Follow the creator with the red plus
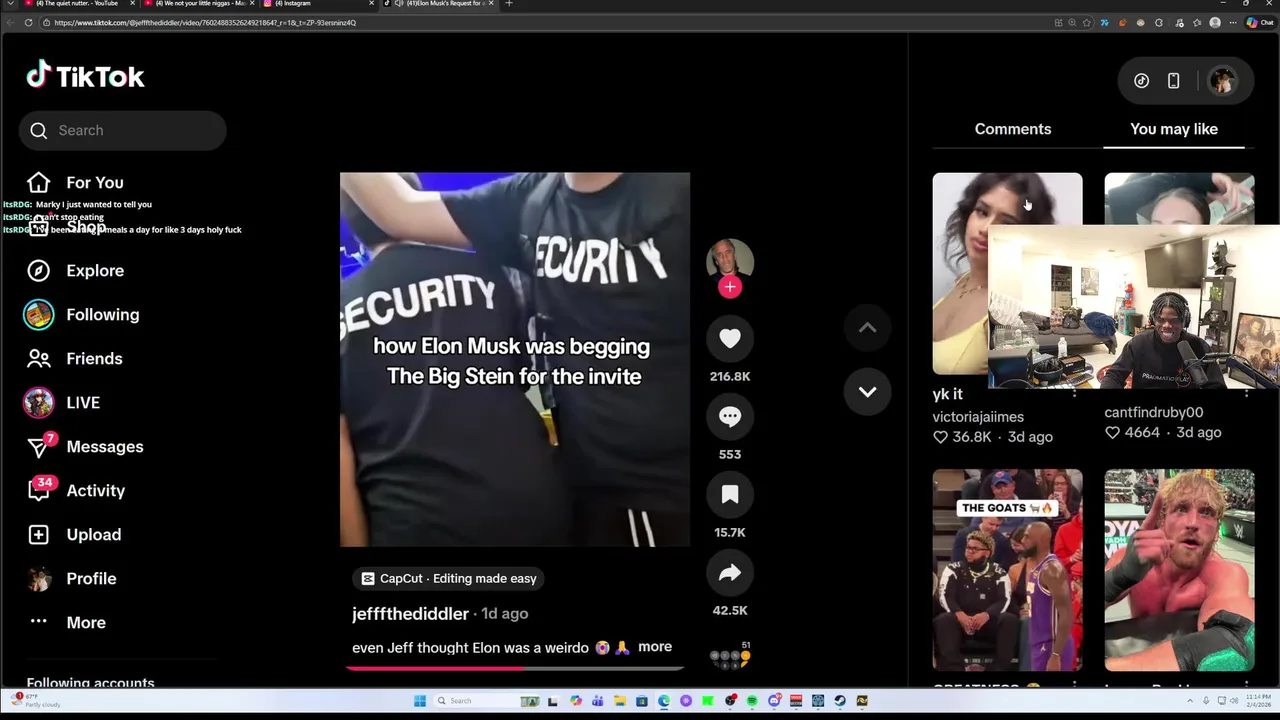This screenshot has width=1280, height=720. (730, 287)
